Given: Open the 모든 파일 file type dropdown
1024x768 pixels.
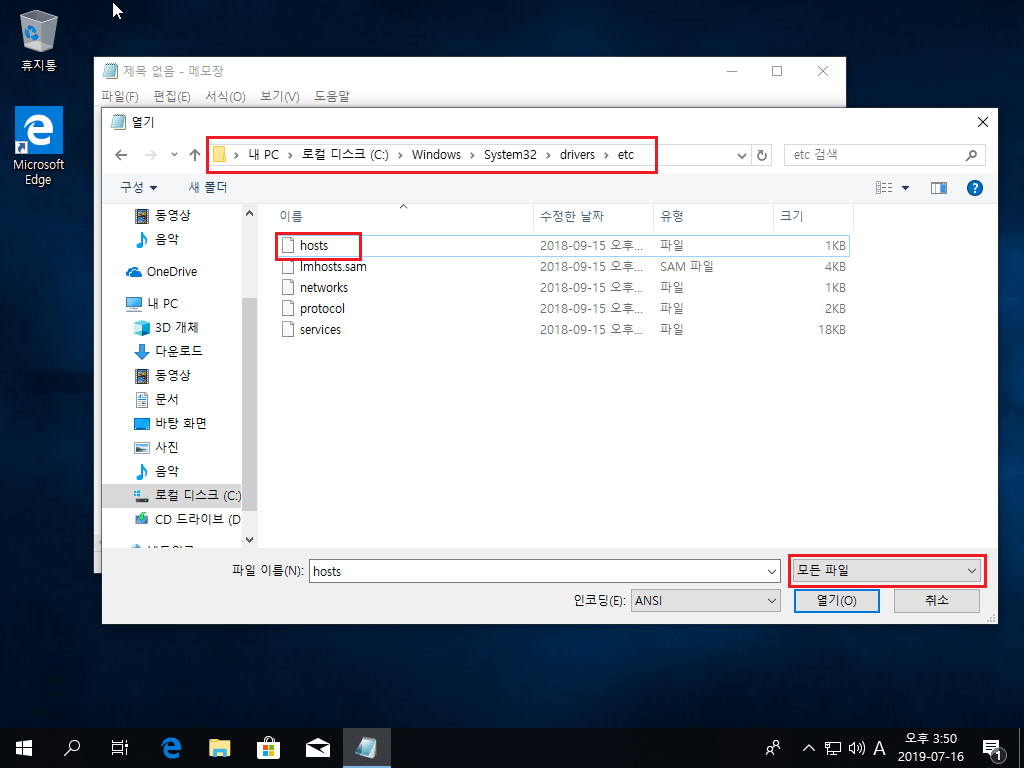Looking at the screenshot, I should (886, 570).
